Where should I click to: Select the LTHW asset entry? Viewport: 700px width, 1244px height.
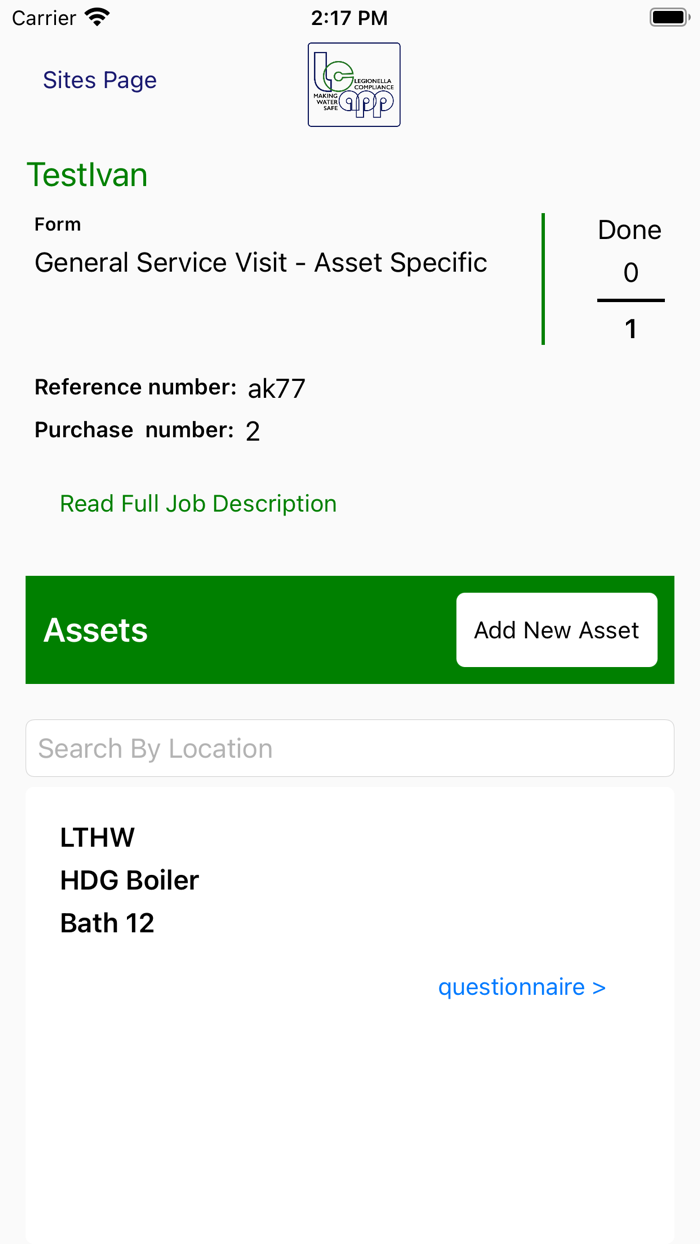(96, 838)
